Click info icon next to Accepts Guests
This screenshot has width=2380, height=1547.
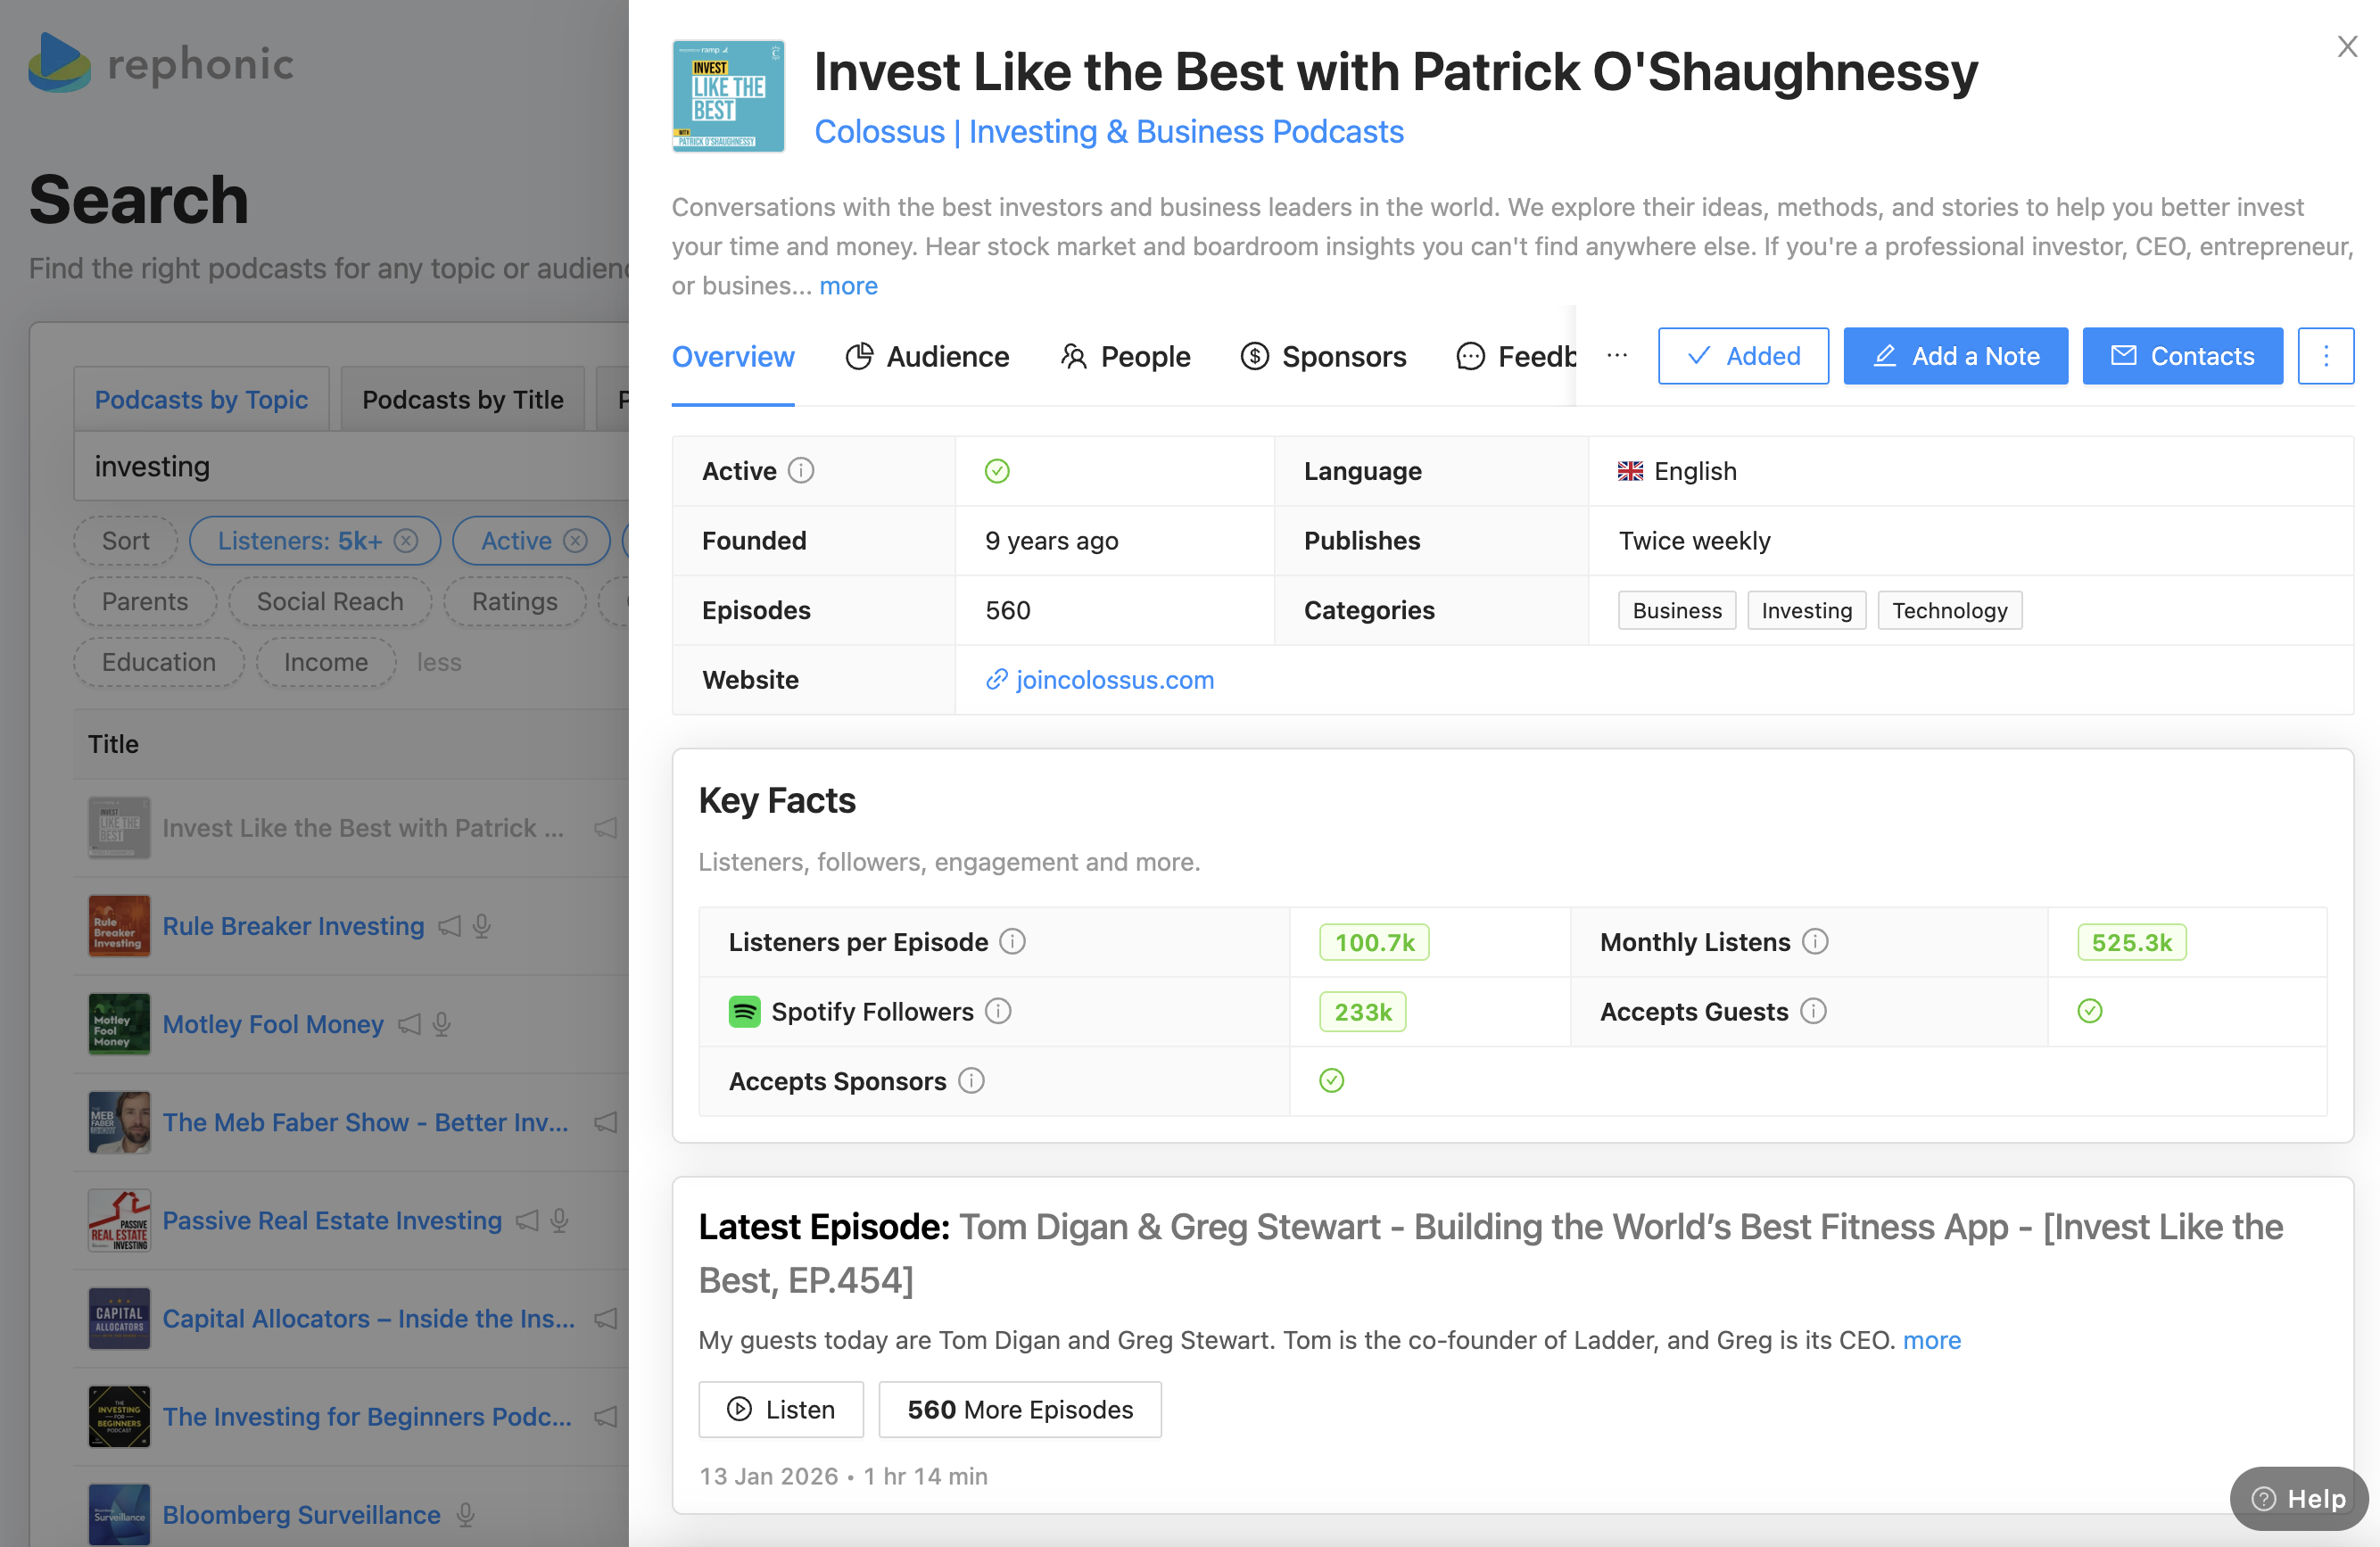(x=1813, y=1011)
